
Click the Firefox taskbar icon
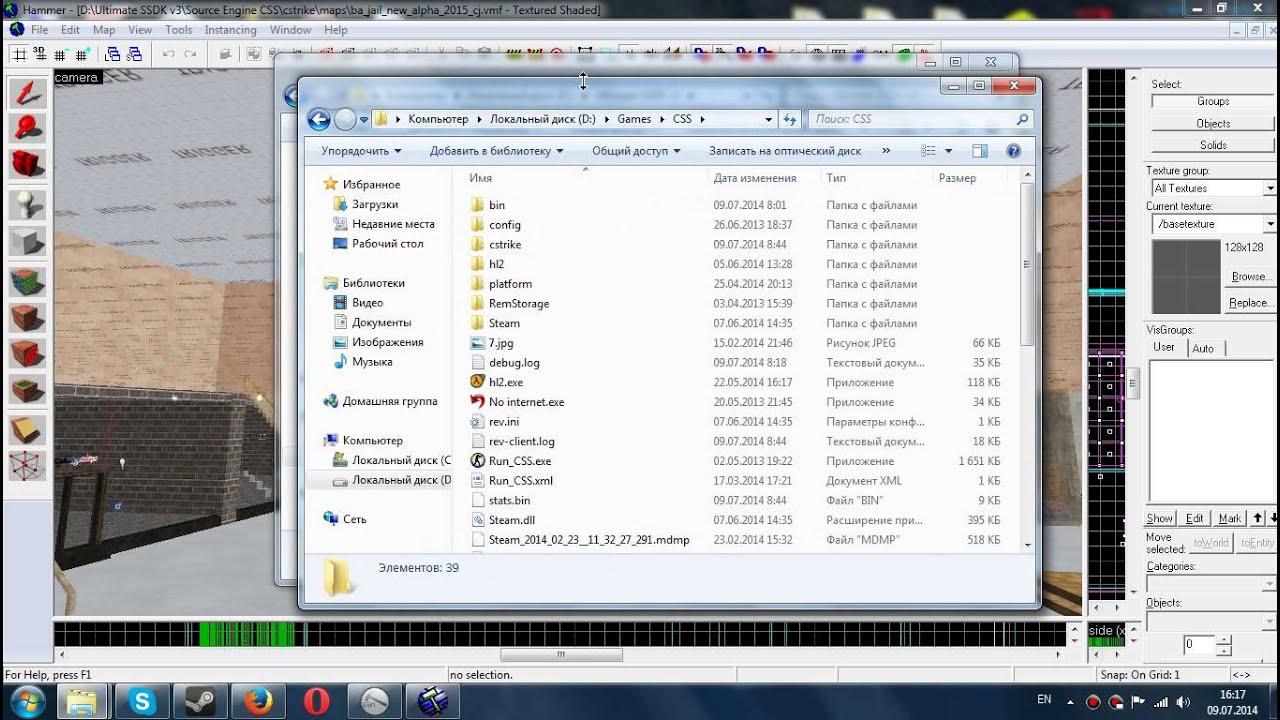[x=258, y=701]
